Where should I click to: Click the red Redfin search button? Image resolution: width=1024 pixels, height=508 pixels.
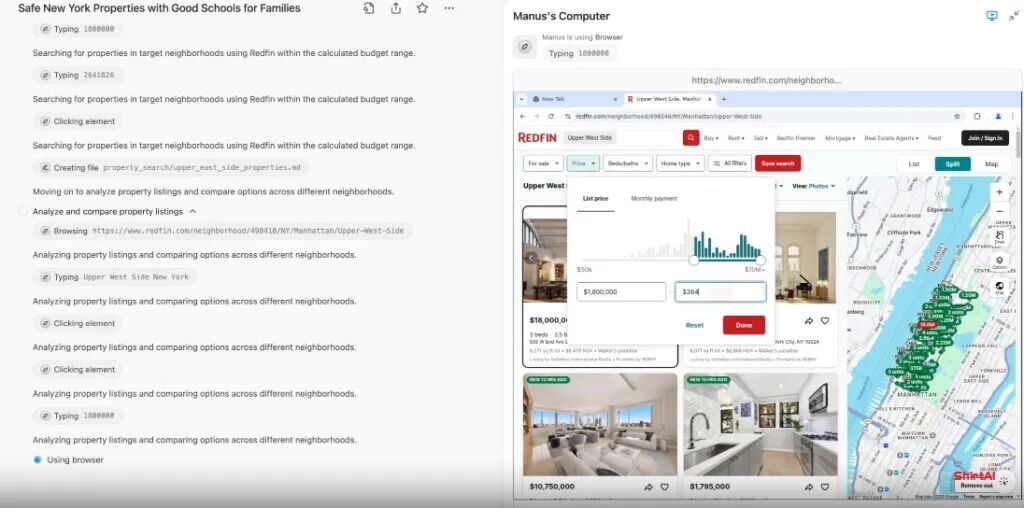pos(691,138)
